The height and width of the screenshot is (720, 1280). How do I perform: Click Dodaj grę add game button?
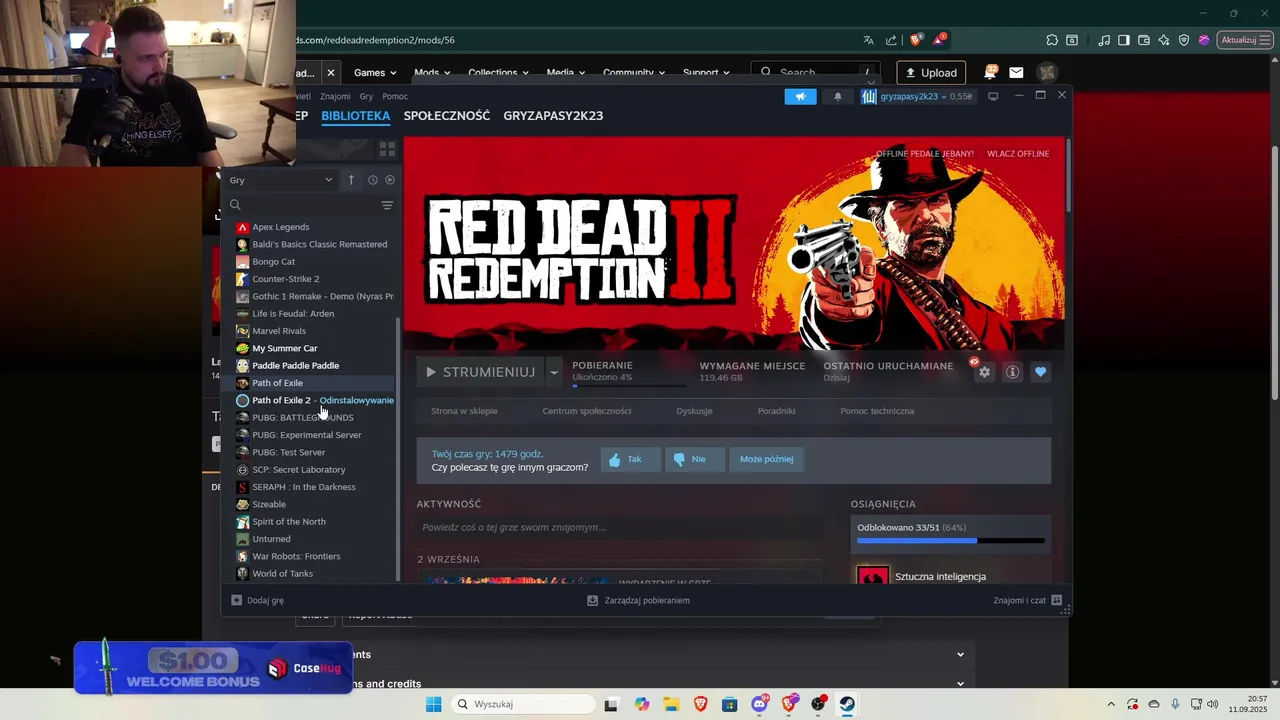pos(258,601)
